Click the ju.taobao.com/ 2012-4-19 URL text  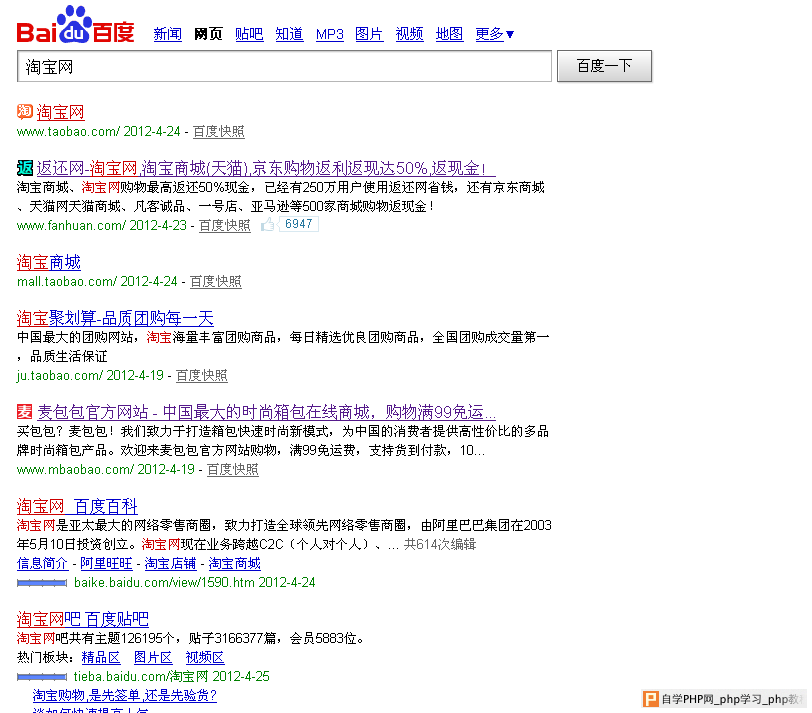(x=90, y=375)
